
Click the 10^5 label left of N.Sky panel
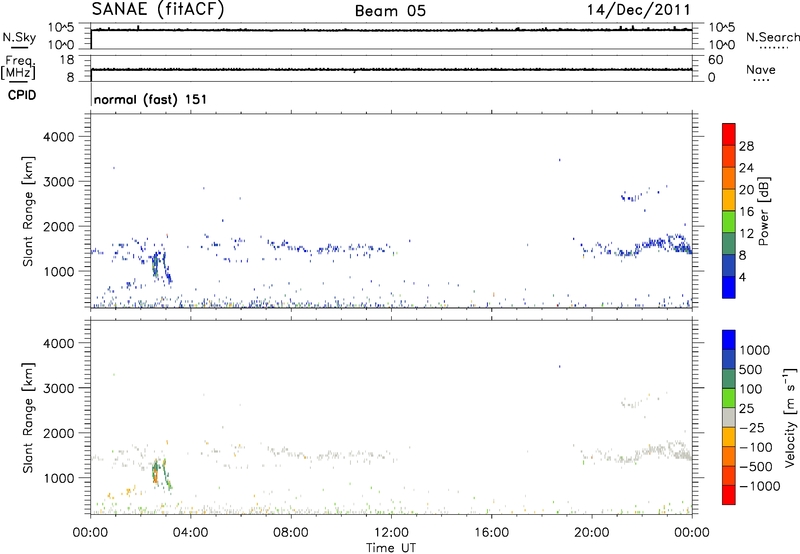pyautogui.click(x=61, y=28)
